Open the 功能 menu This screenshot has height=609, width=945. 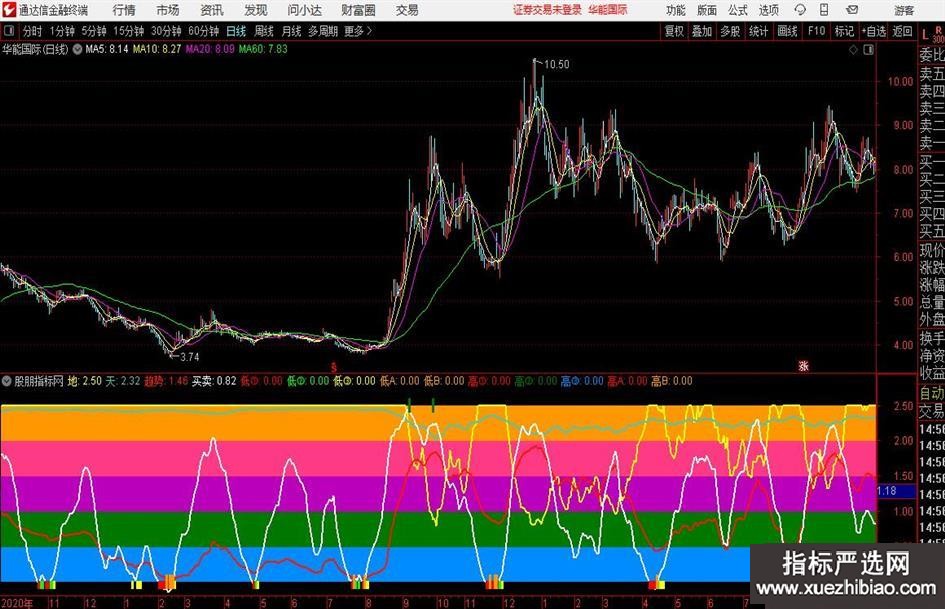tap(676, 10)
